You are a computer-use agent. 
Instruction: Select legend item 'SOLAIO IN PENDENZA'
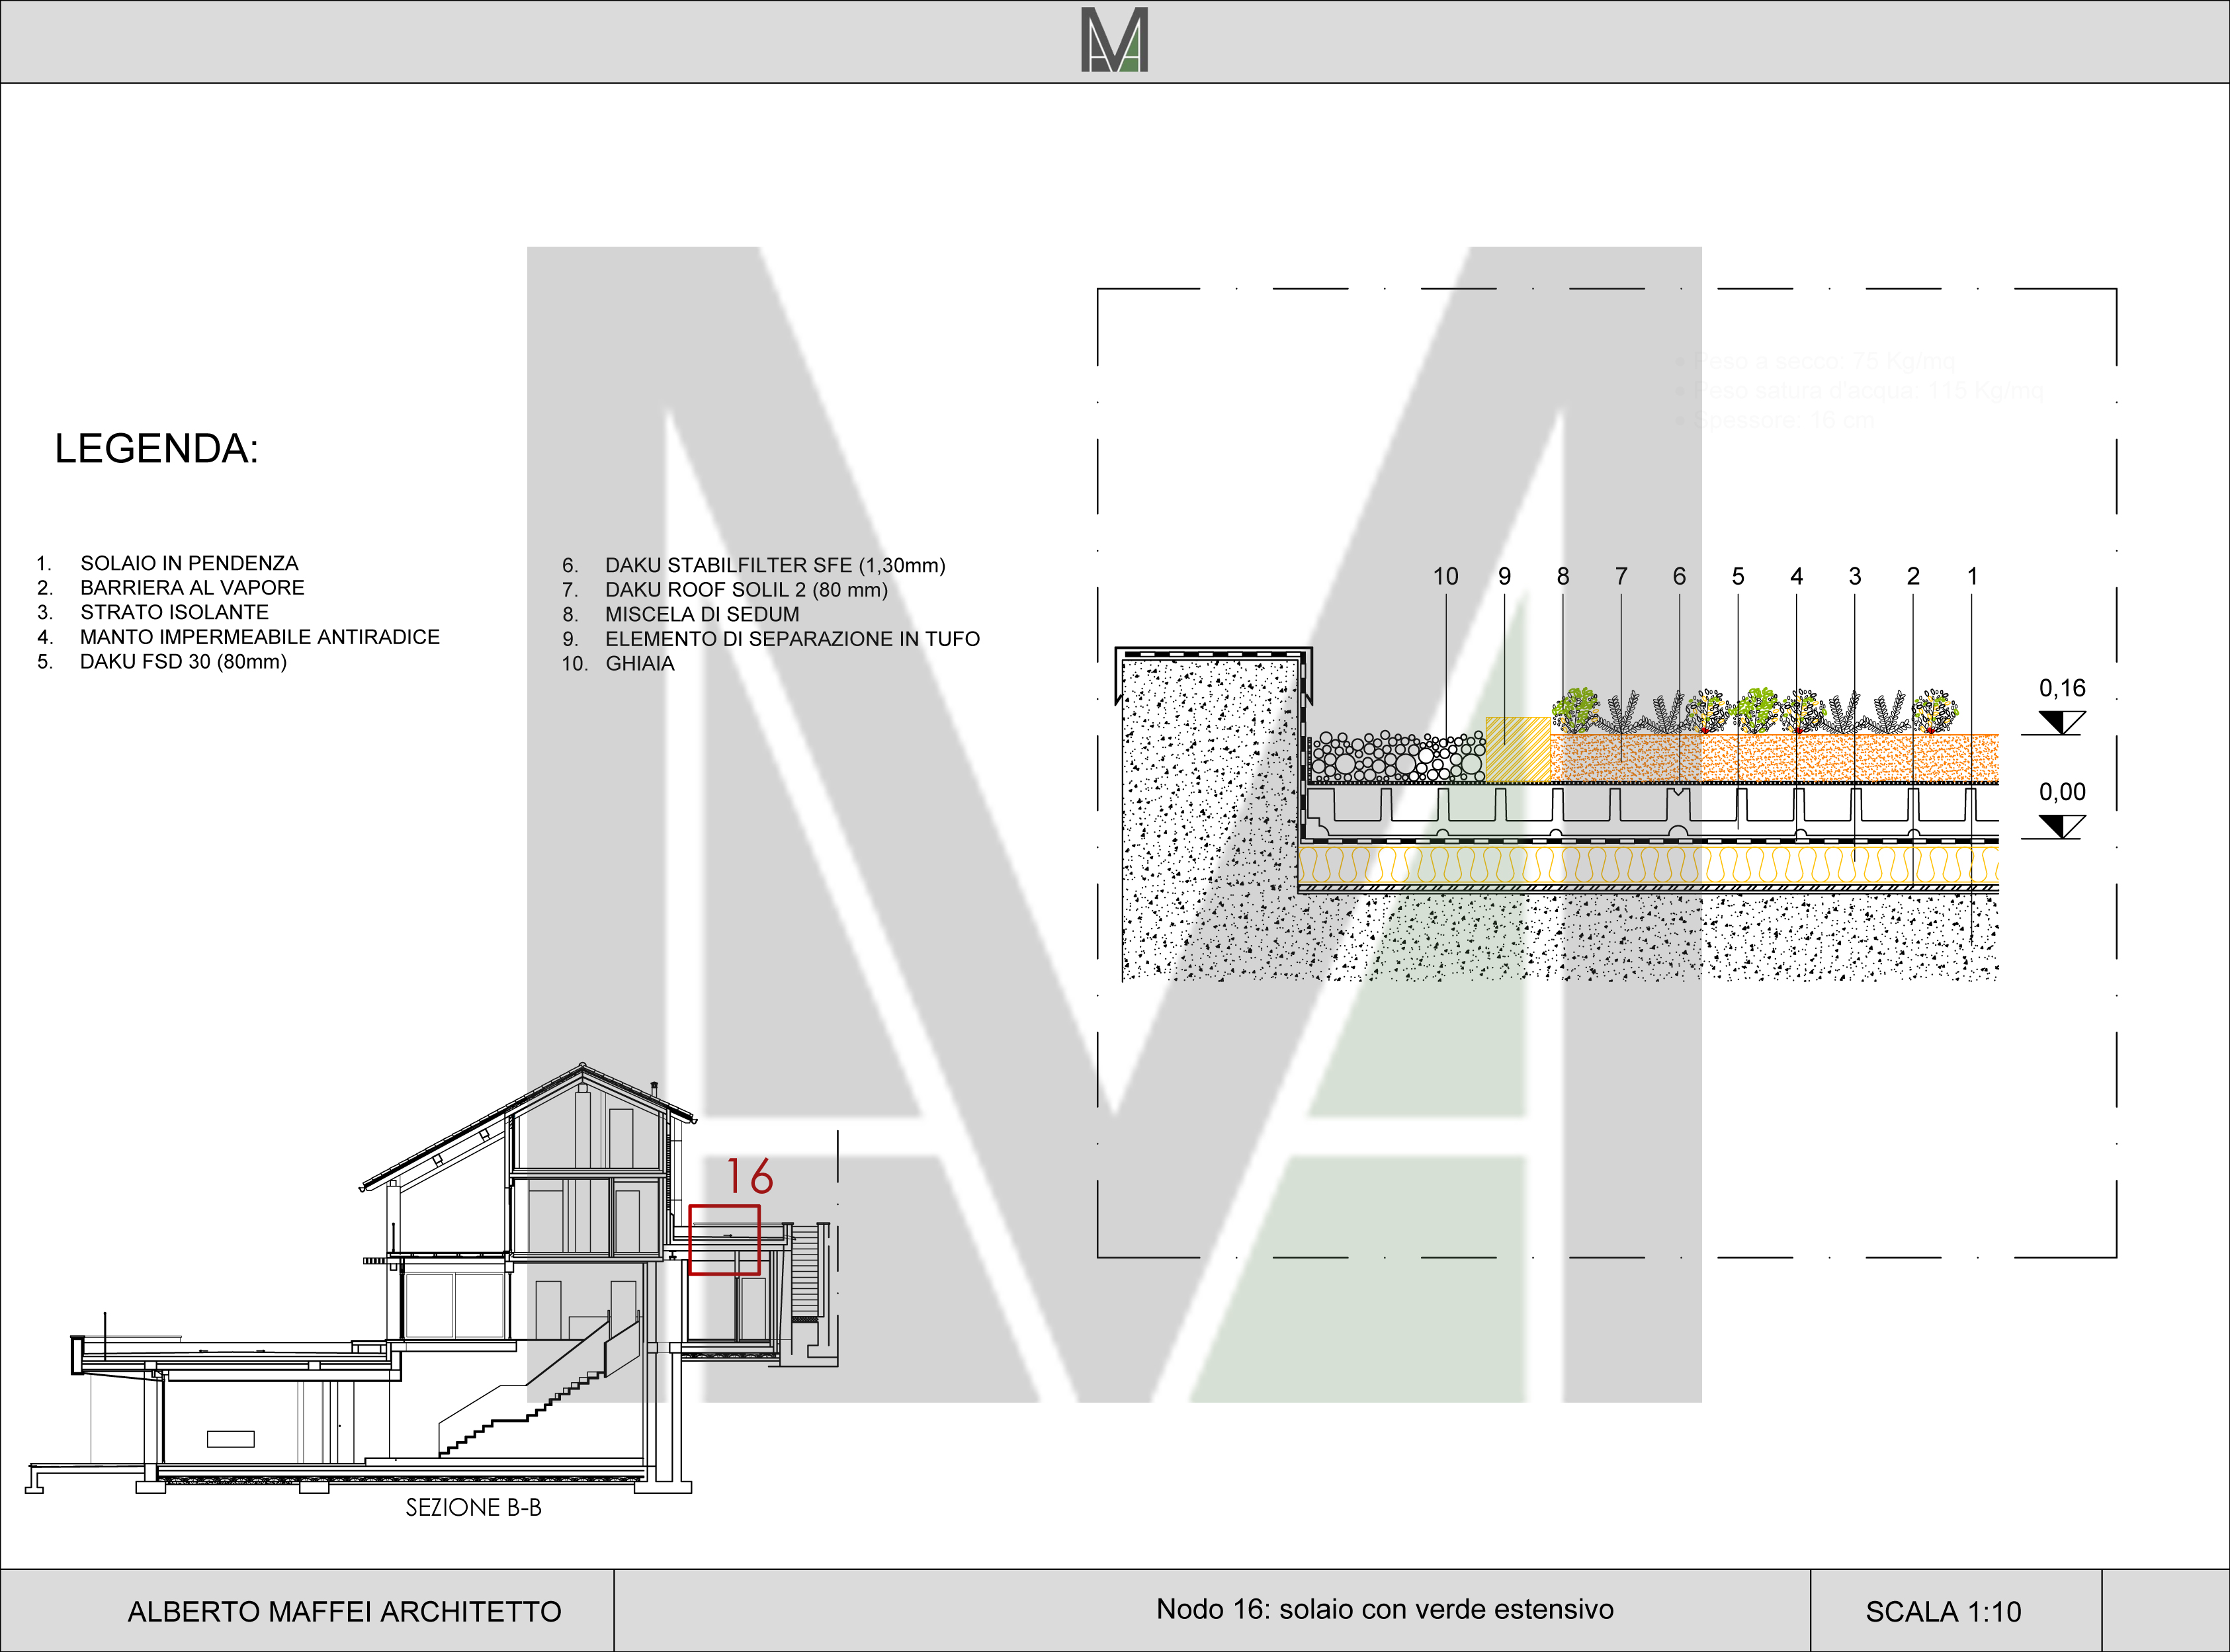[189, 563]
